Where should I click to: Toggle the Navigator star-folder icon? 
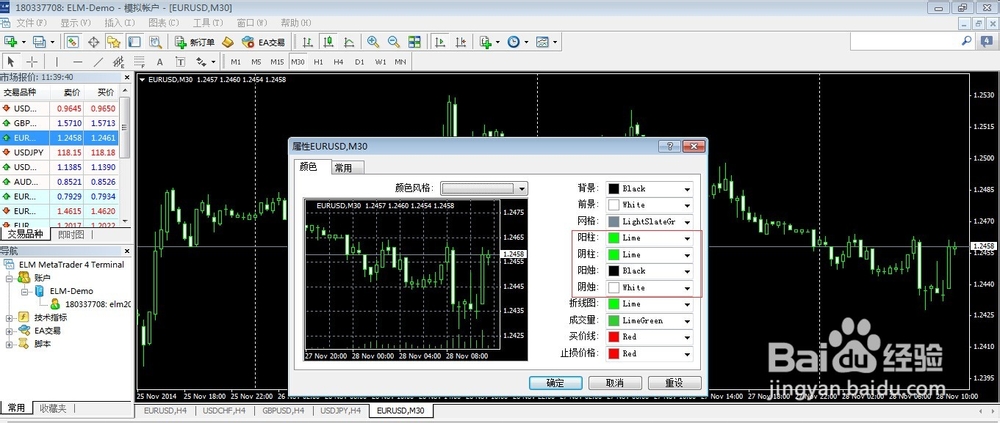click(x=114, y=42)
